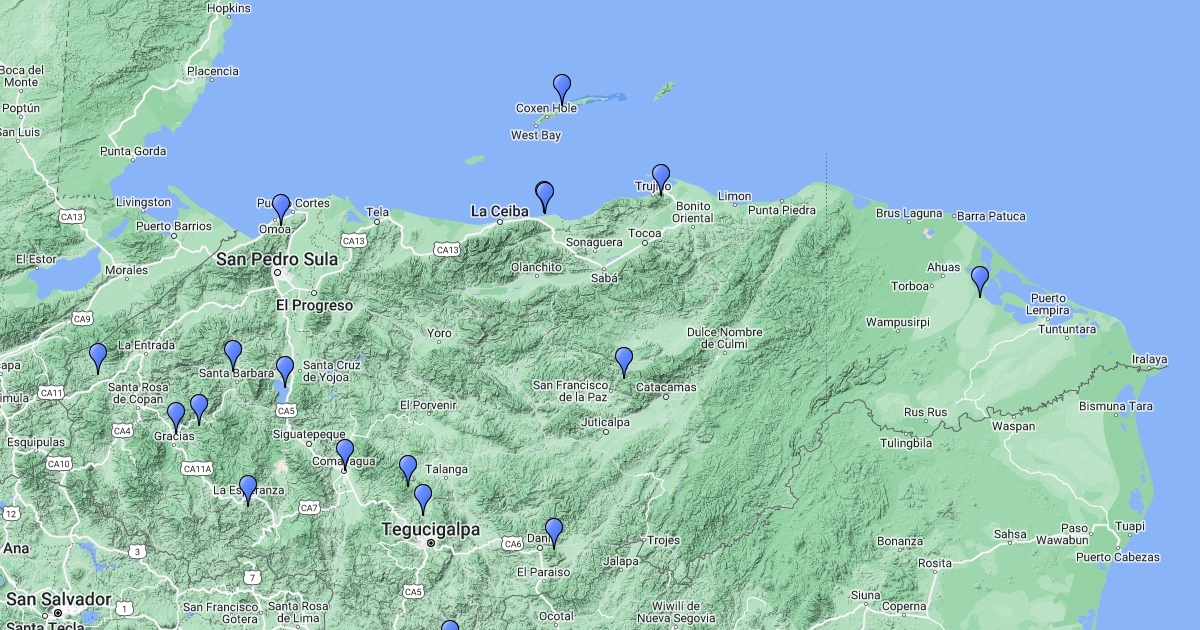Screen dimensions: 1200x630
Task: Click the San Pedro Sula city label
Action: point(277,259)
